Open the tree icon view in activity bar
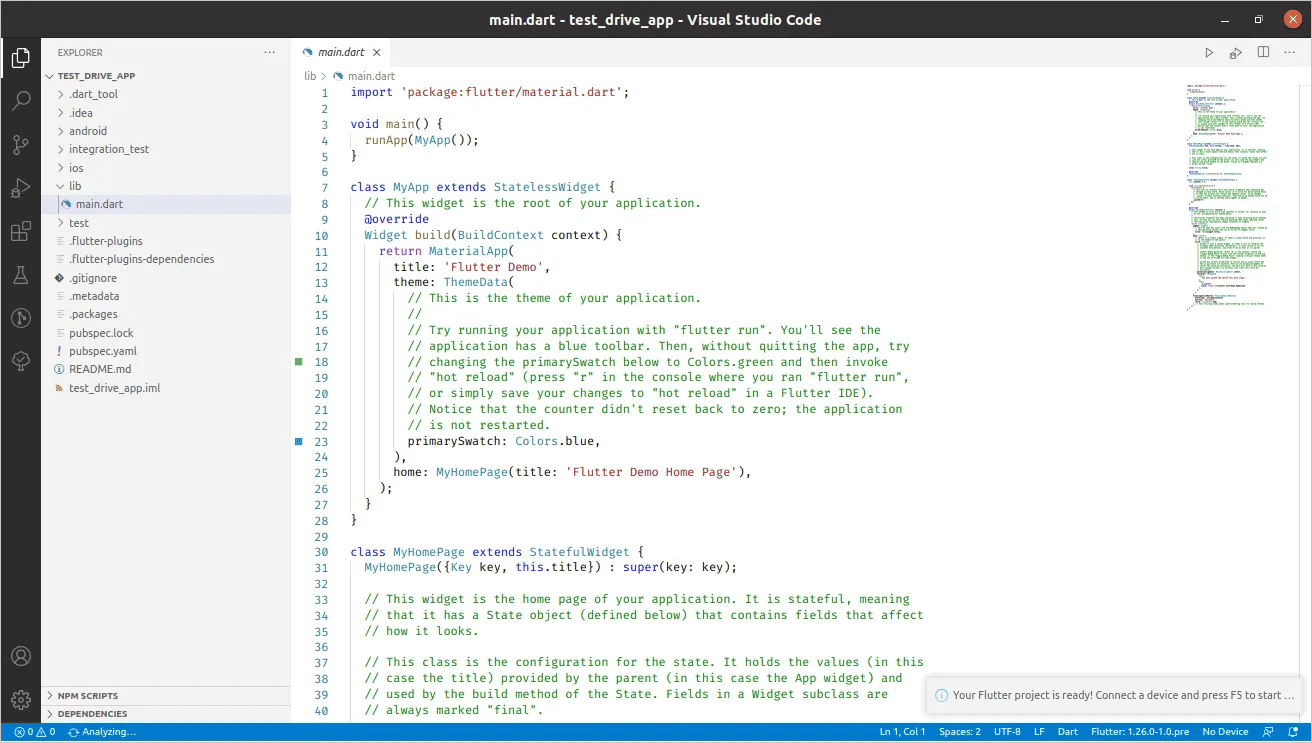 [20, 361]
